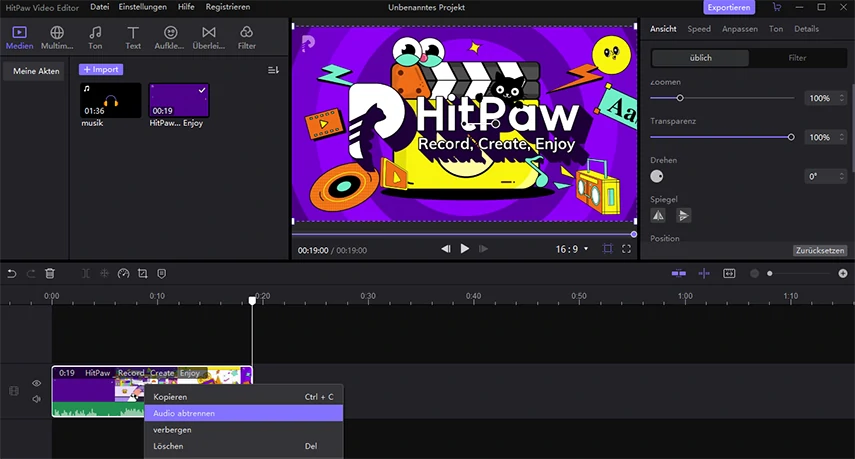The height and width of the screenshot is (459, 855).
Task: Click the shopping cart icon
Action: 776,7
